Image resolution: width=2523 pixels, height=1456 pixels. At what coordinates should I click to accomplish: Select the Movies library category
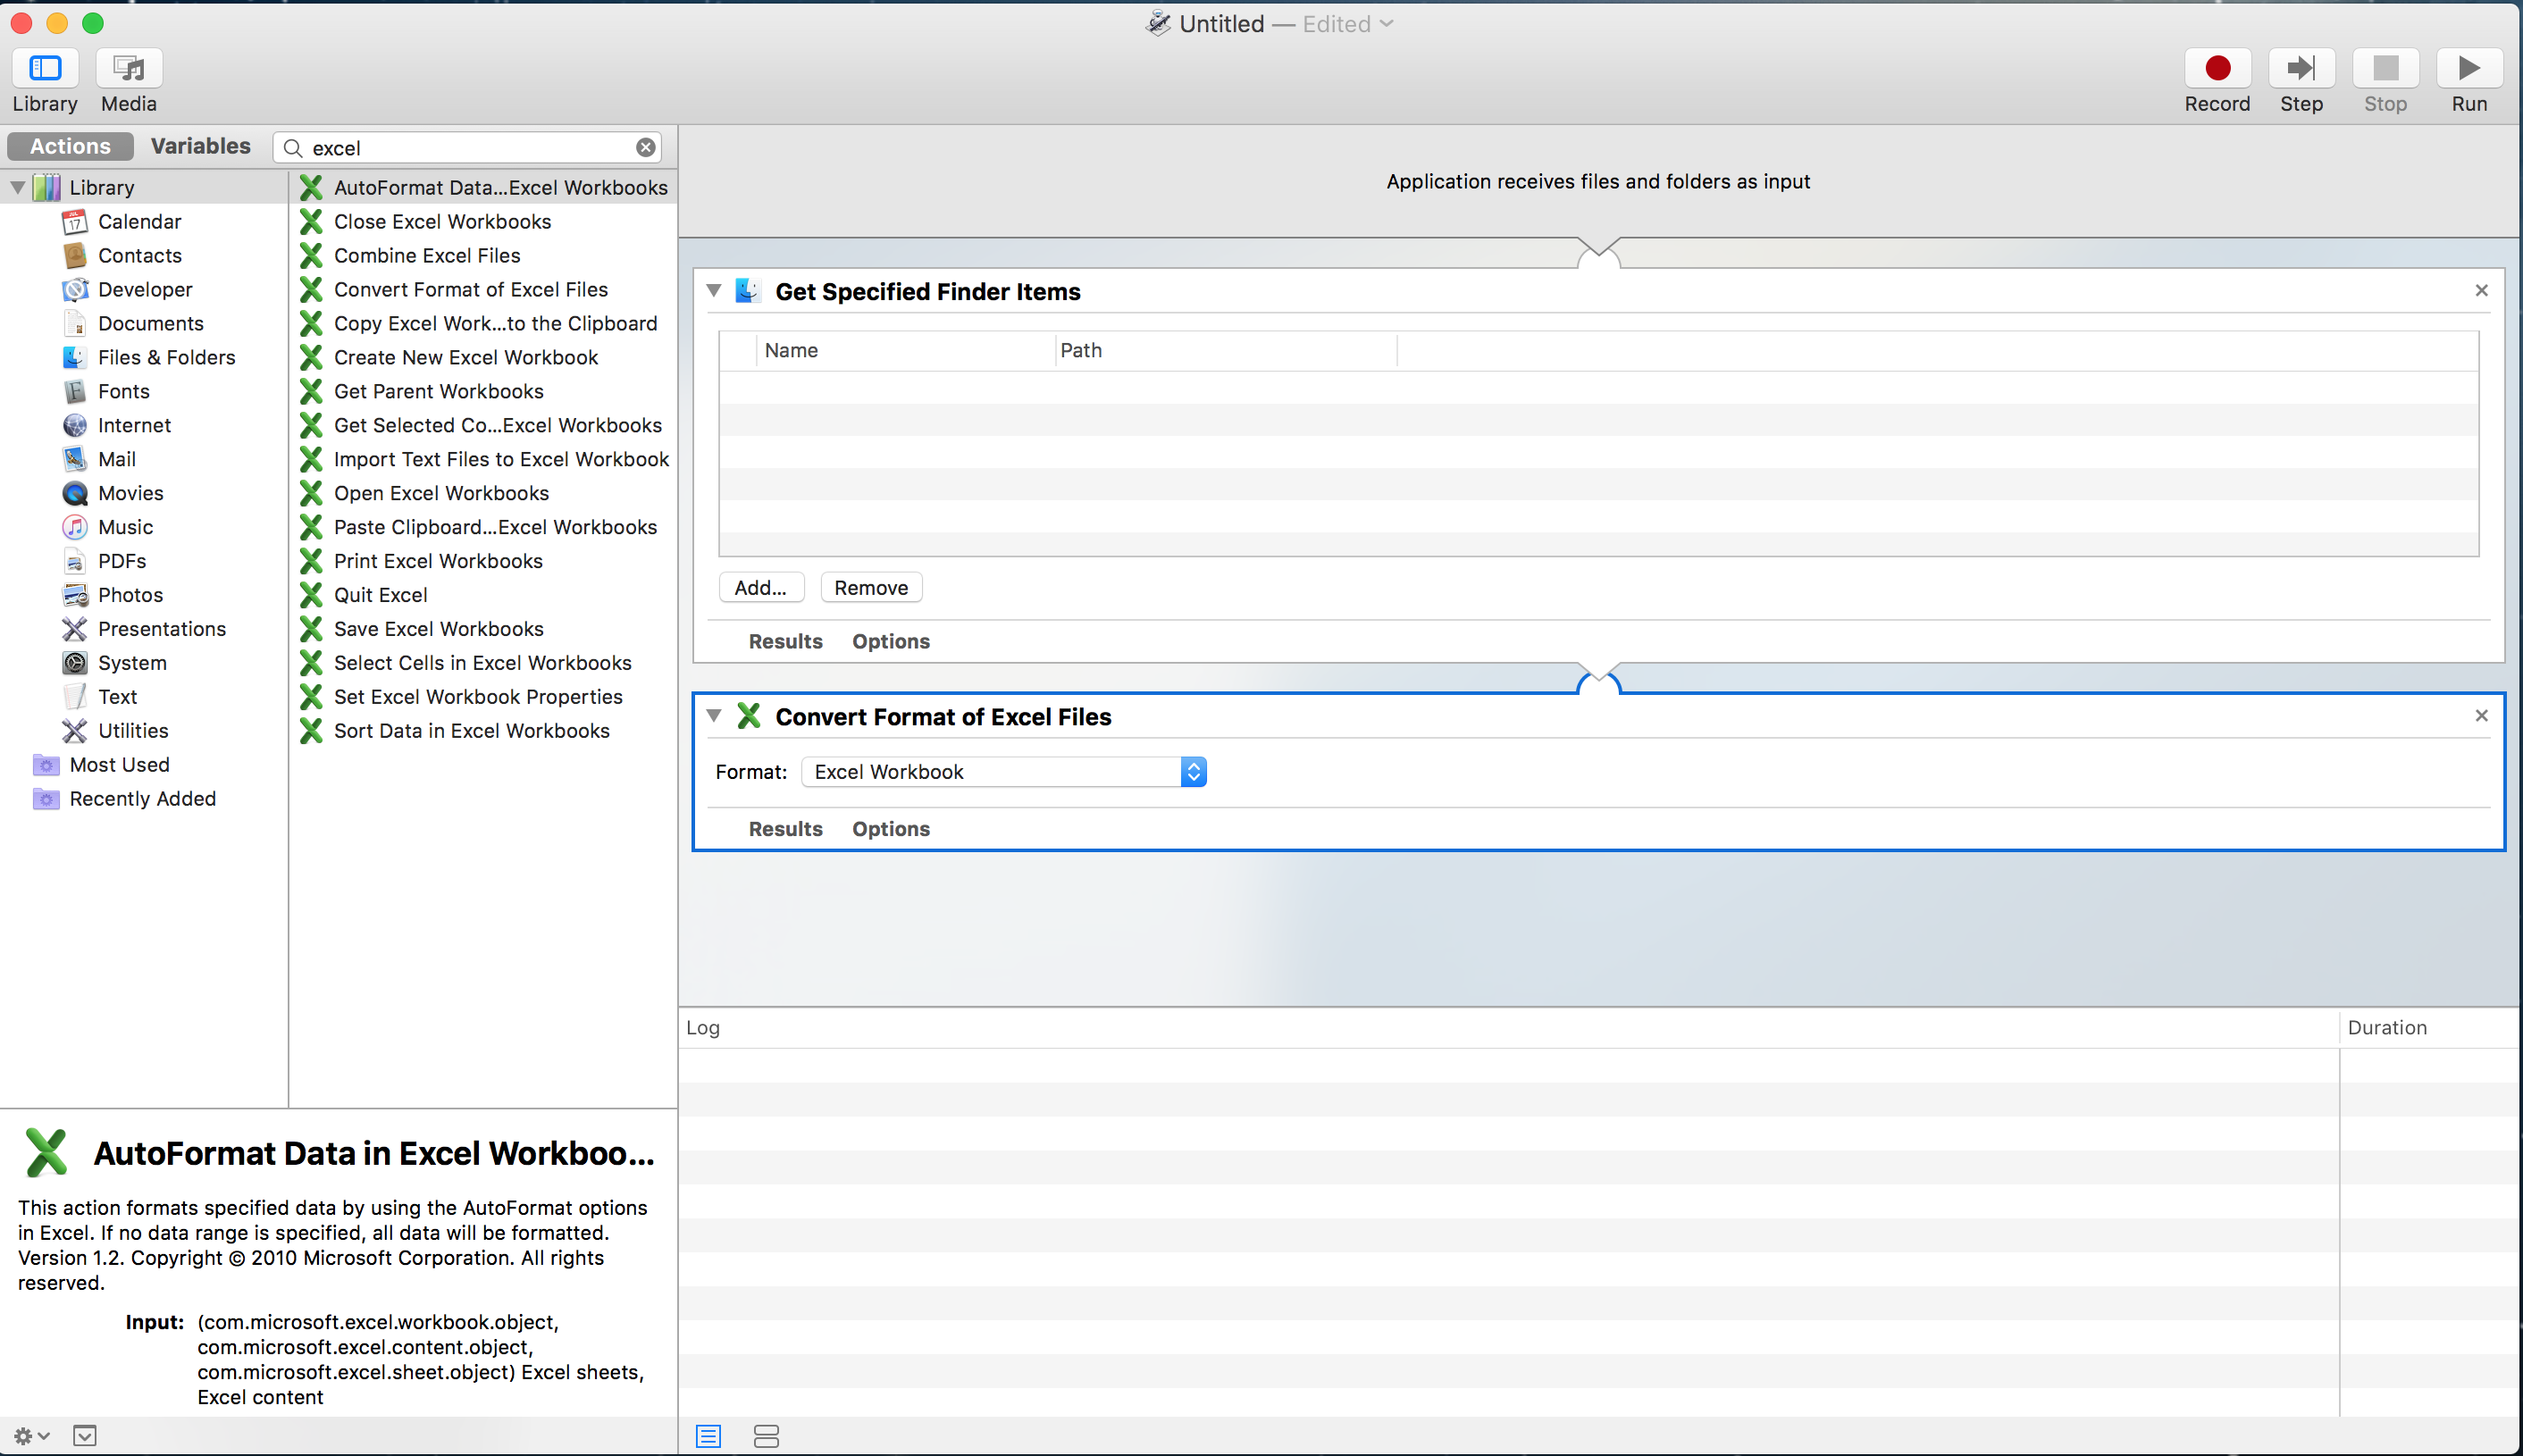point(131,493)
